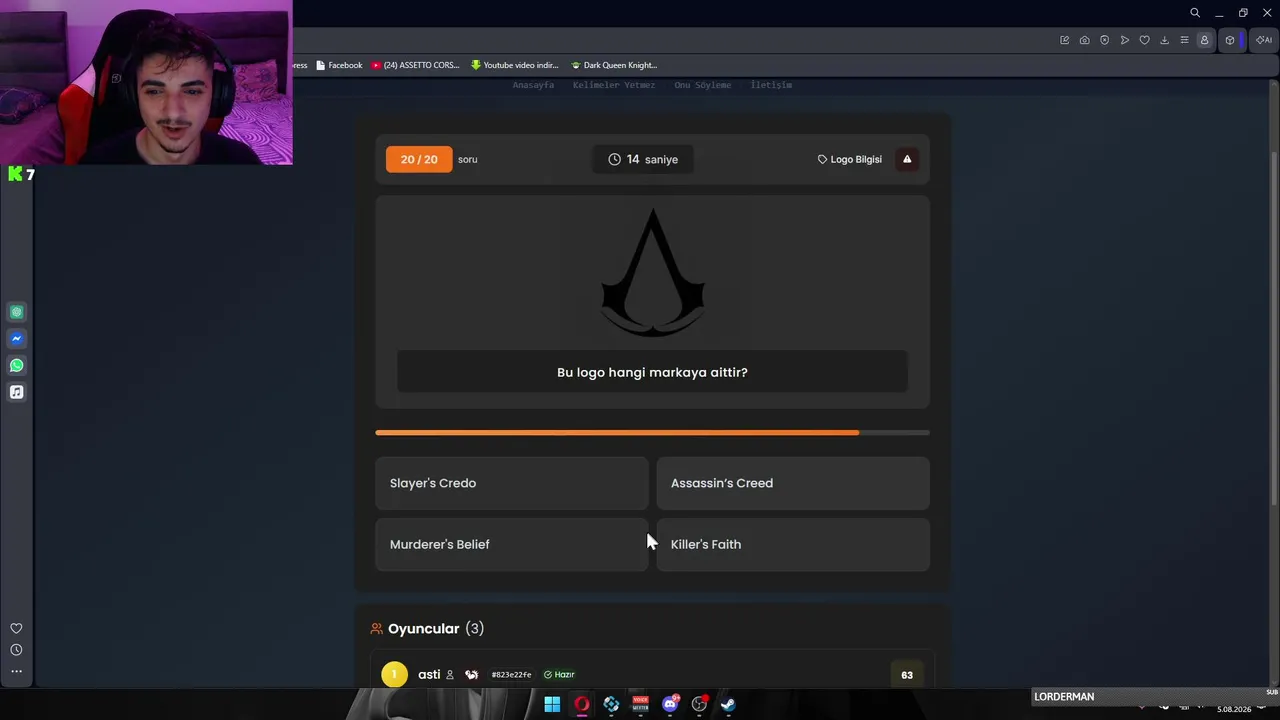This screenshot has height=720, width=1280.
Task: Open Messenger from the browser sidebar
Action: click(16, 339)
